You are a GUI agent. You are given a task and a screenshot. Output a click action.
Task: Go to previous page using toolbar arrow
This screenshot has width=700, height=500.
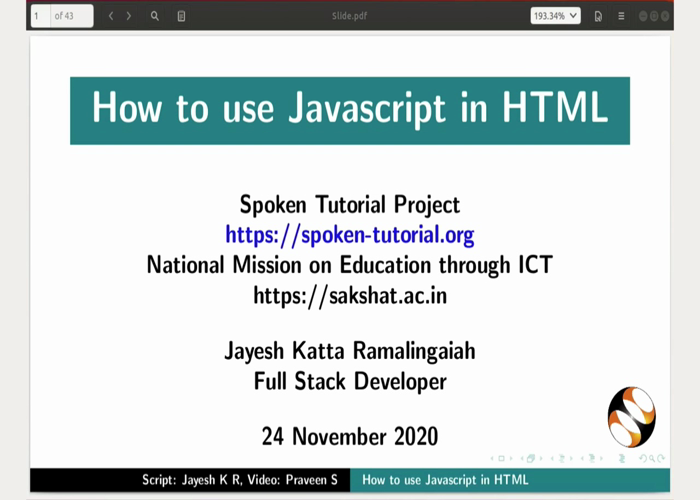tap(111, 16)
